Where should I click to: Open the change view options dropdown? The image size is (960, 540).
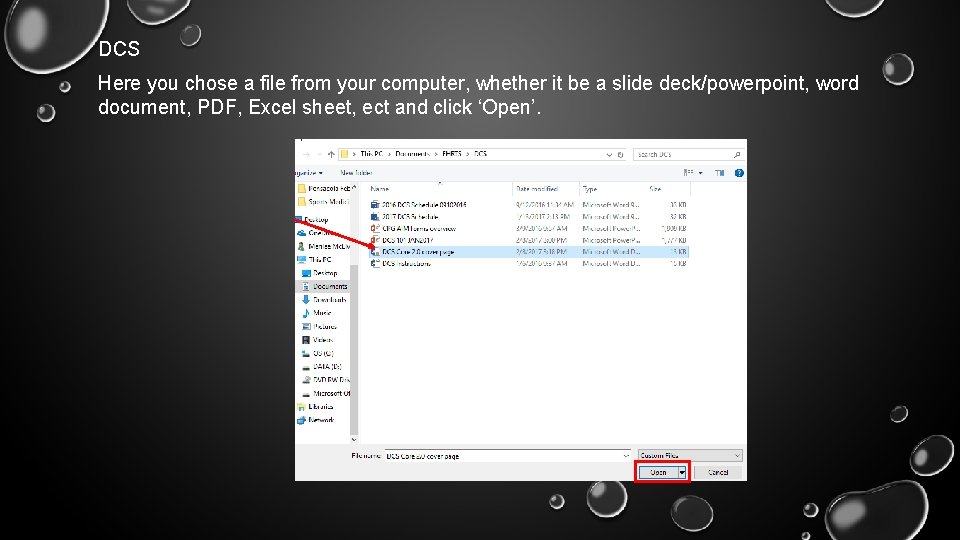(x=700, y=173)
